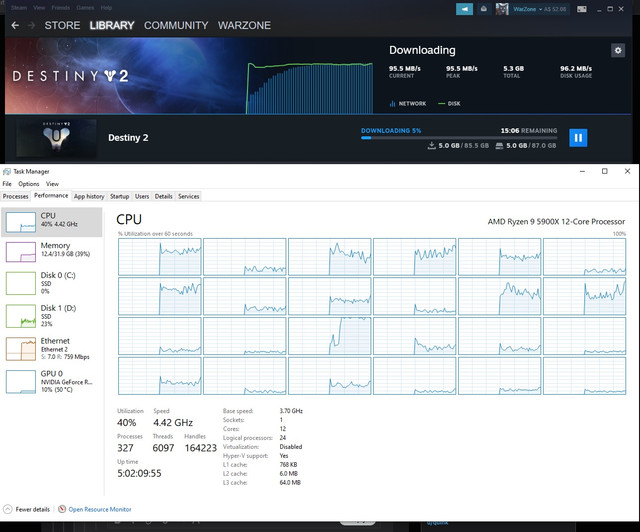Click the Resource Monitor icon
The width and height of the screenshot is (640, 532).
click(62, 509)
